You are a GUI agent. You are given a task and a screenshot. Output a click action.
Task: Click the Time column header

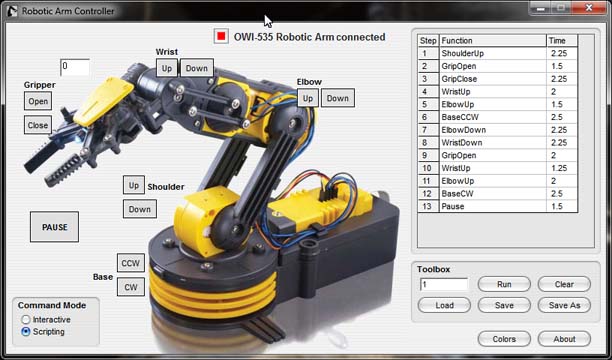562,41
